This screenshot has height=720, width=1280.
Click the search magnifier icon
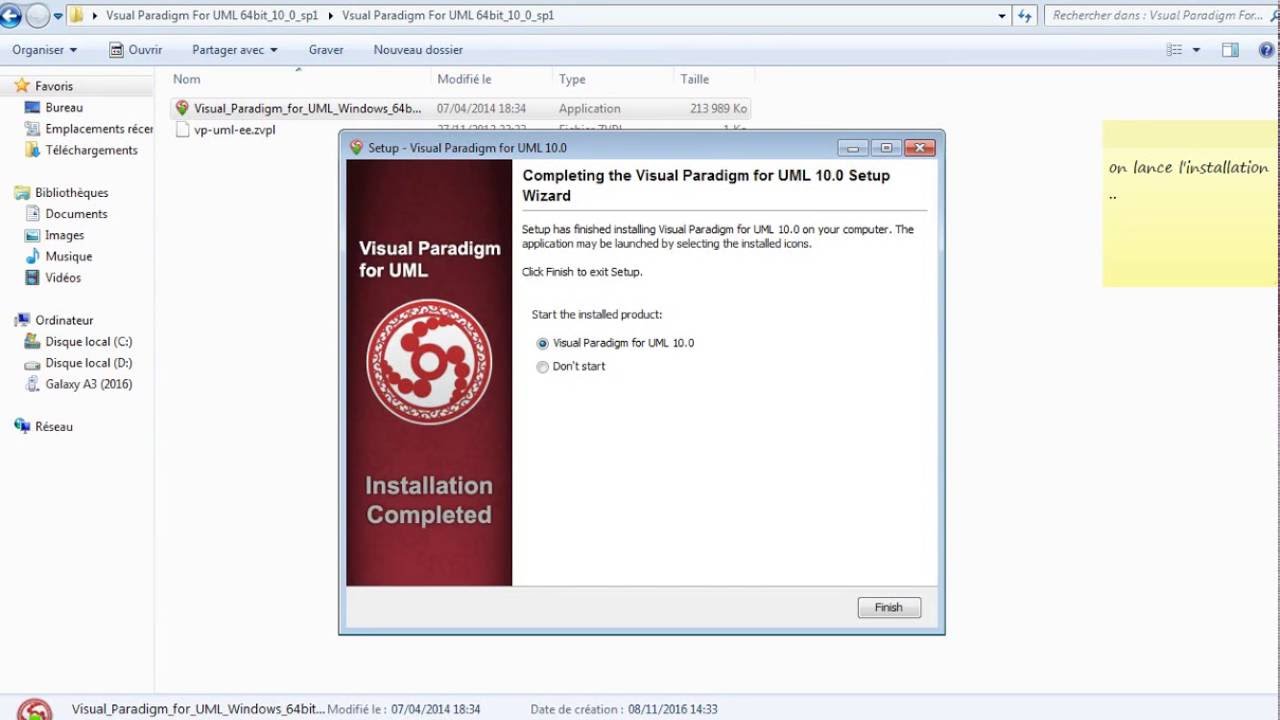pyautogui.click(x=1273, y=16)
